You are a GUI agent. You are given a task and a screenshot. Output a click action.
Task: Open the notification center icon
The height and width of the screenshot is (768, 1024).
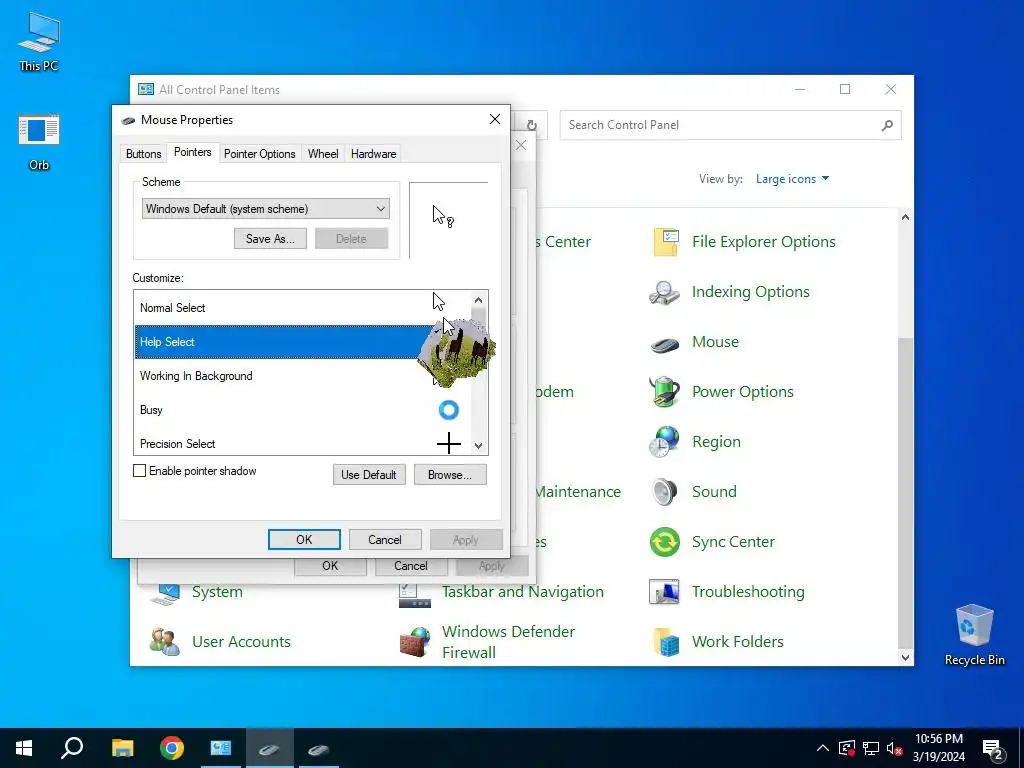point(993,748)
